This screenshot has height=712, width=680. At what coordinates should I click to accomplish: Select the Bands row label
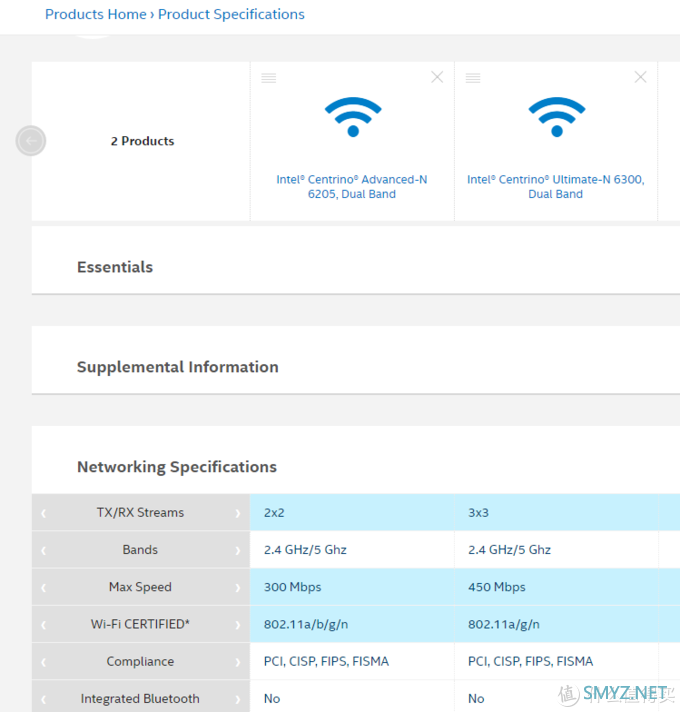(140, 550)
